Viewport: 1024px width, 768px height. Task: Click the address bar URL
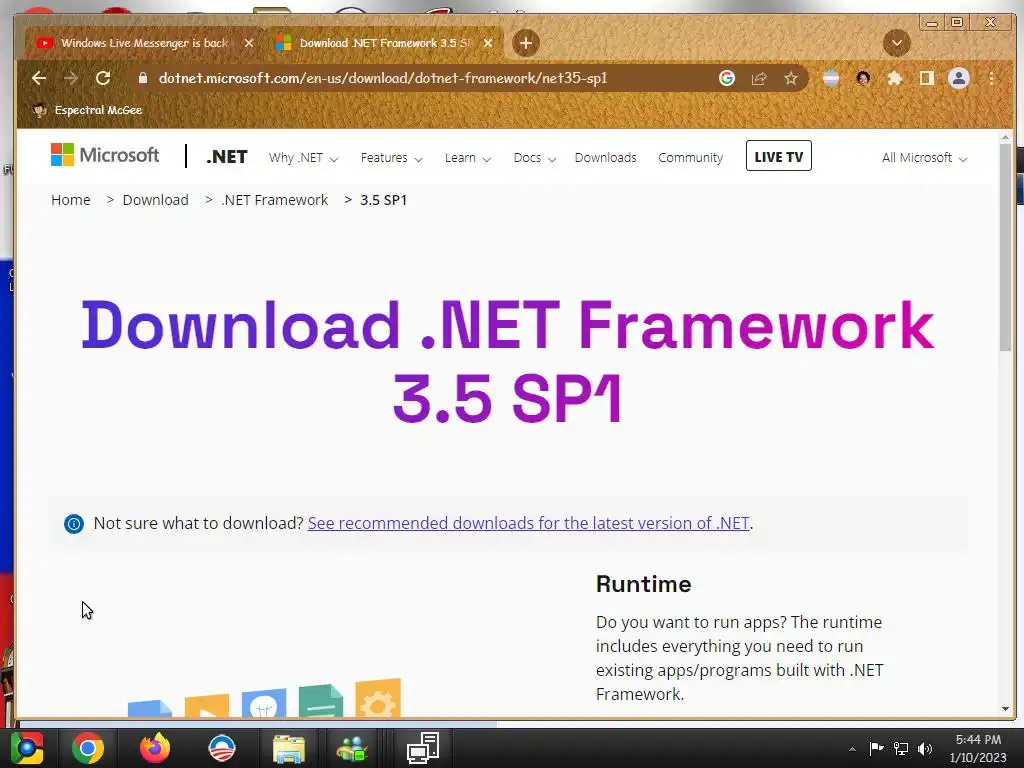coord(383,78)
